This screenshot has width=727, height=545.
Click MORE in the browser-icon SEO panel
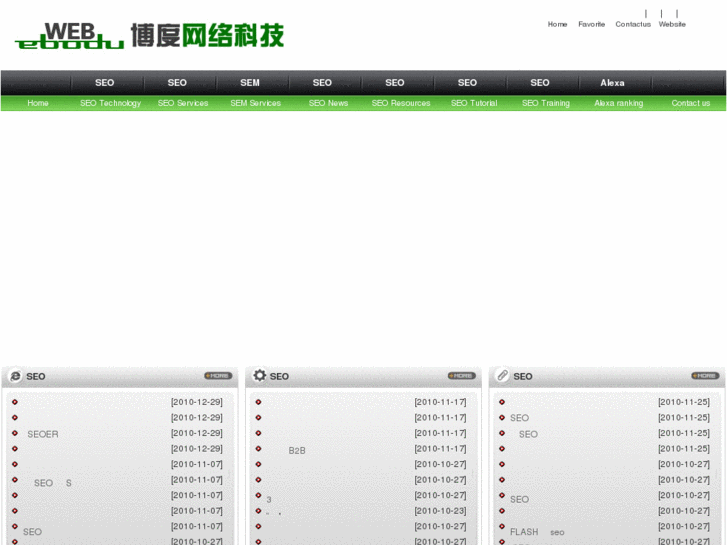point(218,376)
